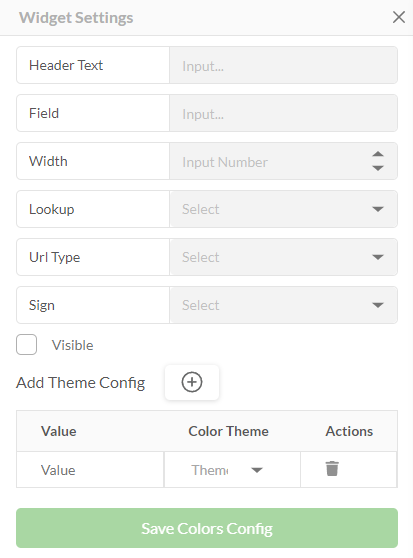The height and width of the screenshot is (558, 413).
Task: Click the Width label
Action: pyautogui.click(x=48, y=161)
